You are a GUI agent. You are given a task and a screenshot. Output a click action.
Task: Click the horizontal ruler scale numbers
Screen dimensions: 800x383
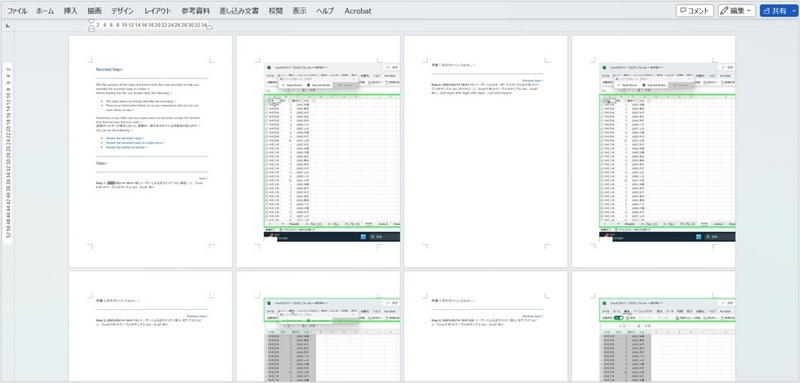[151, 25]
